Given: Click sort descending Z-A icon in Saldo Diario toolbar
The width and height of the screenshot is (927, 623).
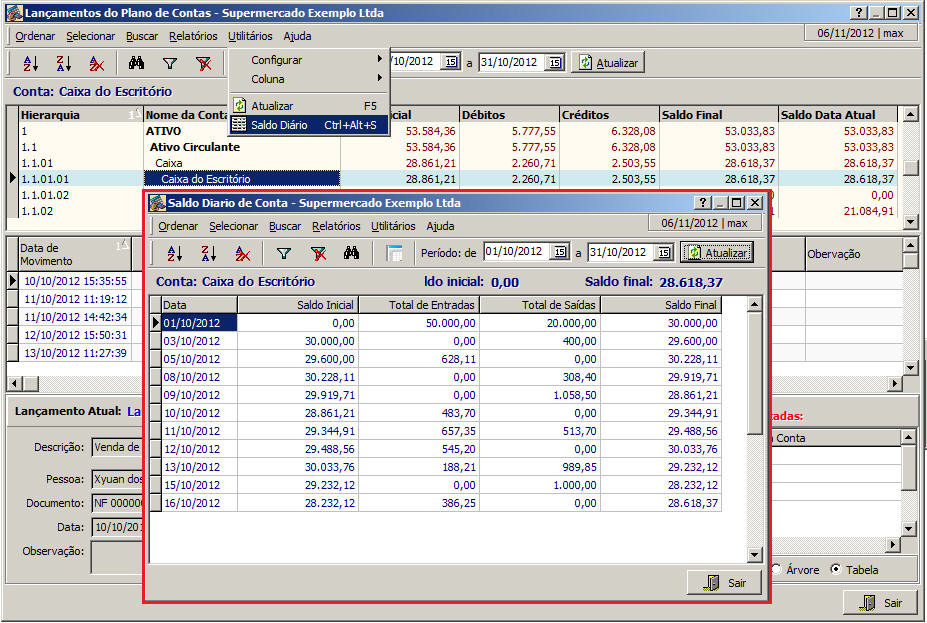Looking at the screenshot, I should tap(209, 254).
